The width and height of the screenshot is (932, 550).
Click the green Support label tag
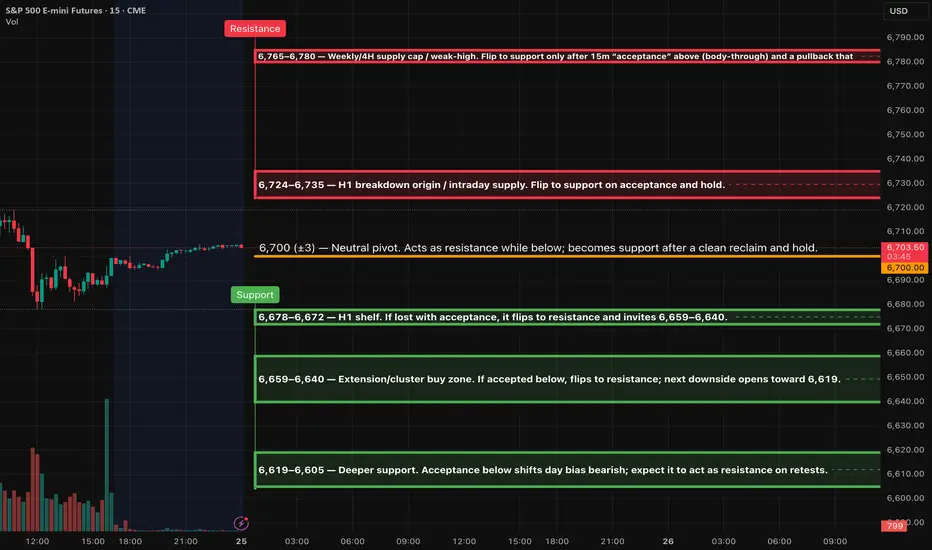point(255,295)
